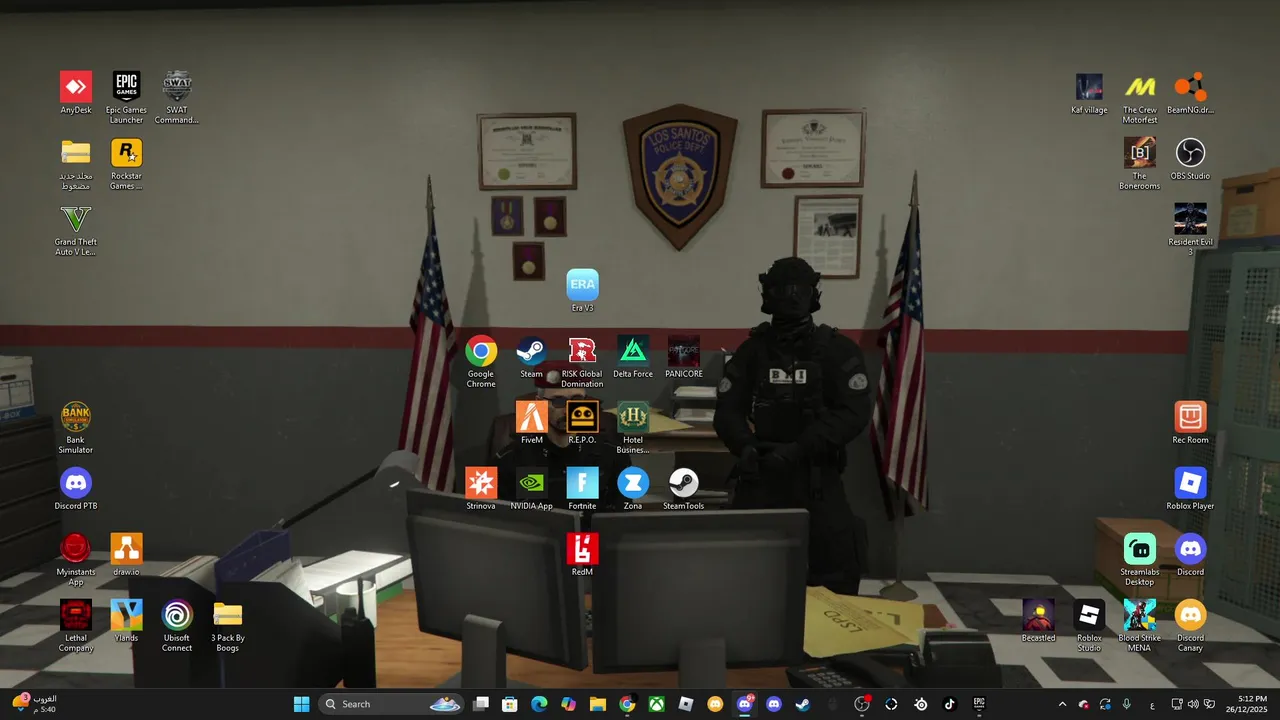The width and height of the screenshot is (1280, 720).
Task: Open FiveM desktop shortcut
Action: (531, 423)
